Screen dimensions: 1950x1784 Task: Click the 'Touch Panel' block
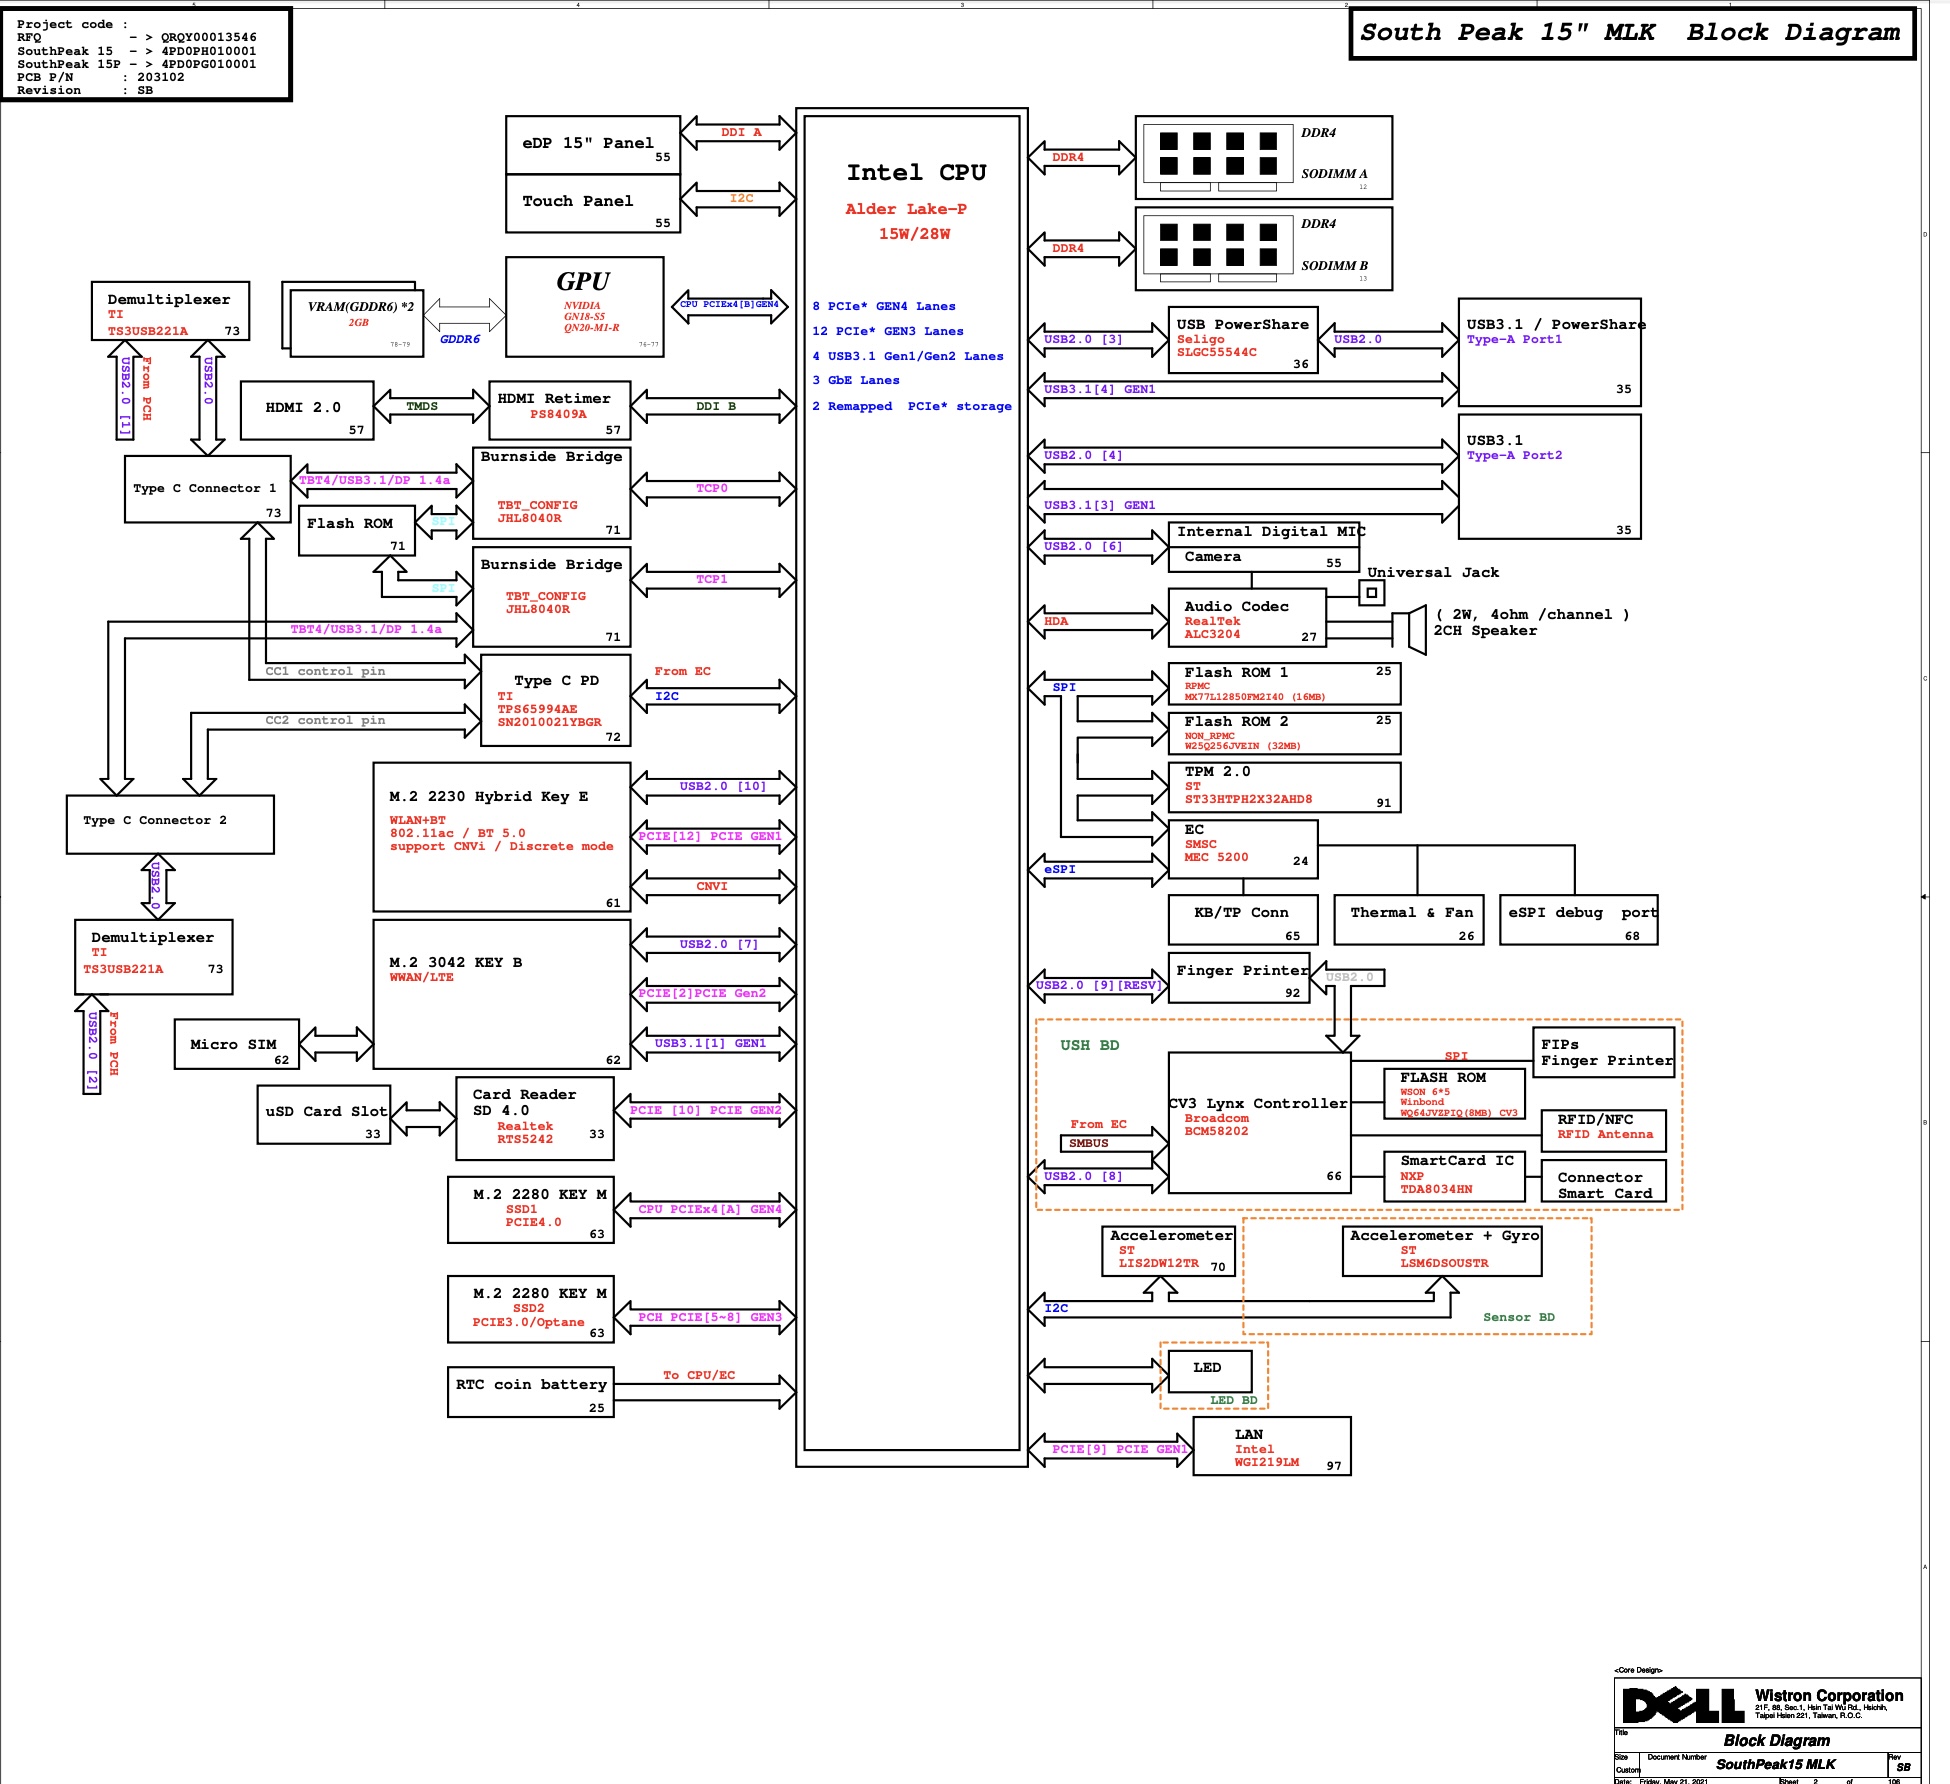(x=593, y=204)
